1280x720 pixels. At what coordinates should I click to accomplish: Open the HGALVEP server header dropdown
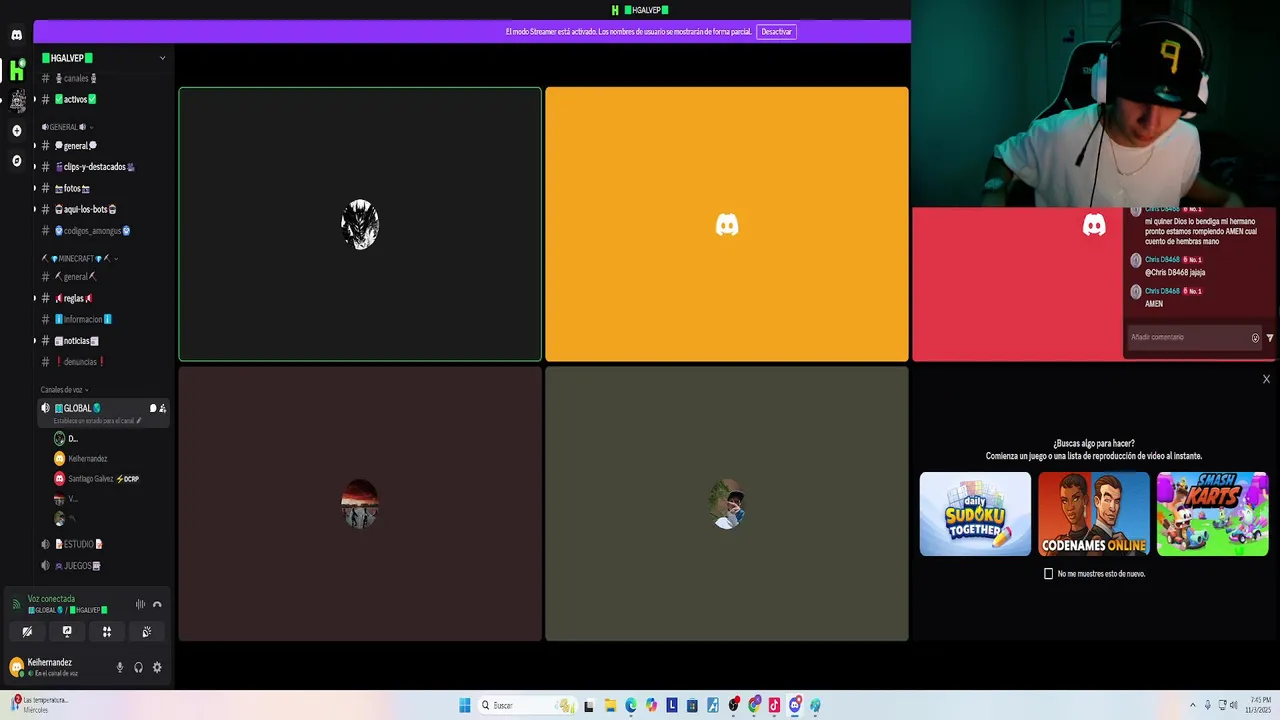(104, 58)
